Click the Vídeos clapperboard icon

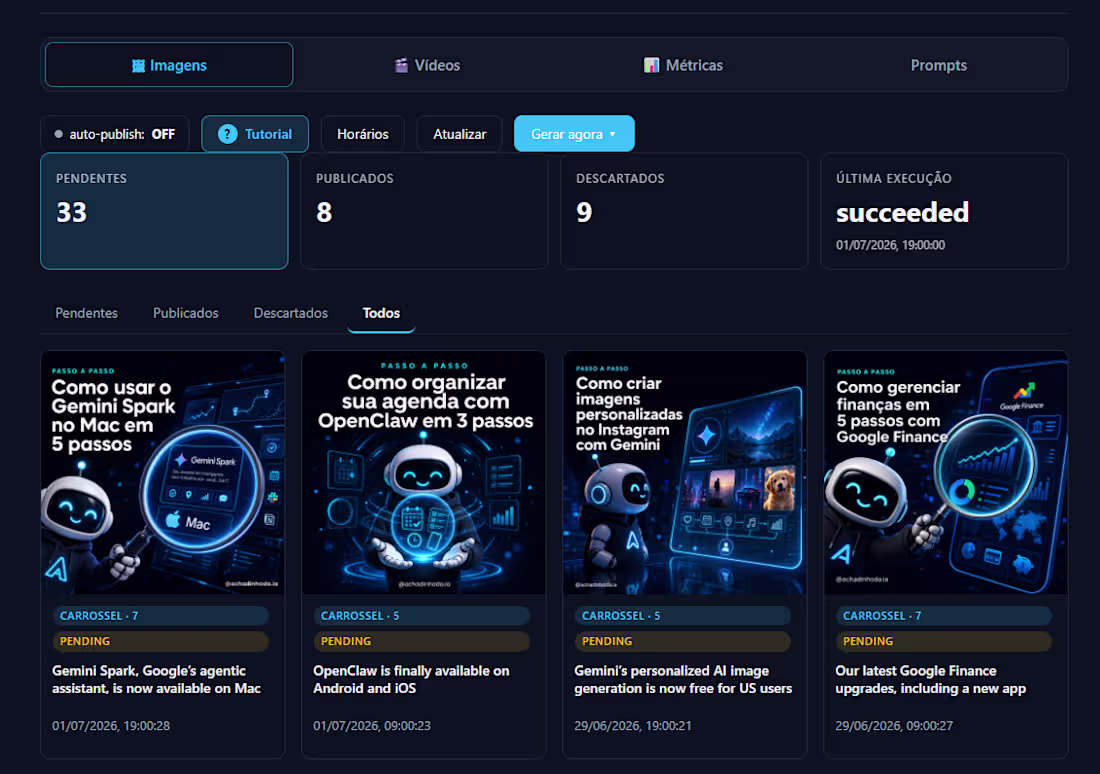click(x=401, y=65)
